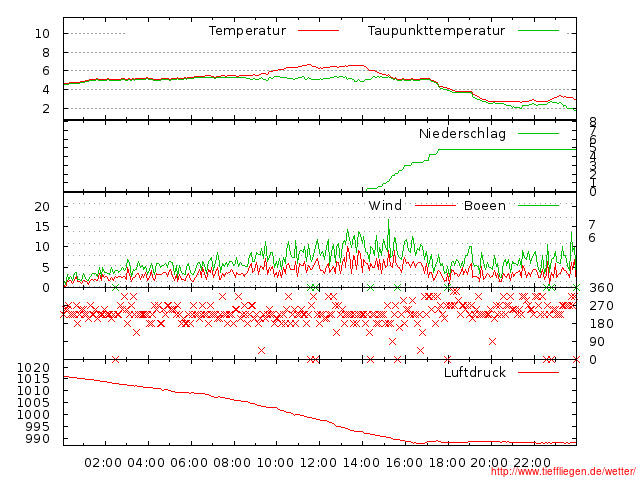Click the 360 wind direction axis value
The width and height of the screenshot is (640, 480).
601,288
